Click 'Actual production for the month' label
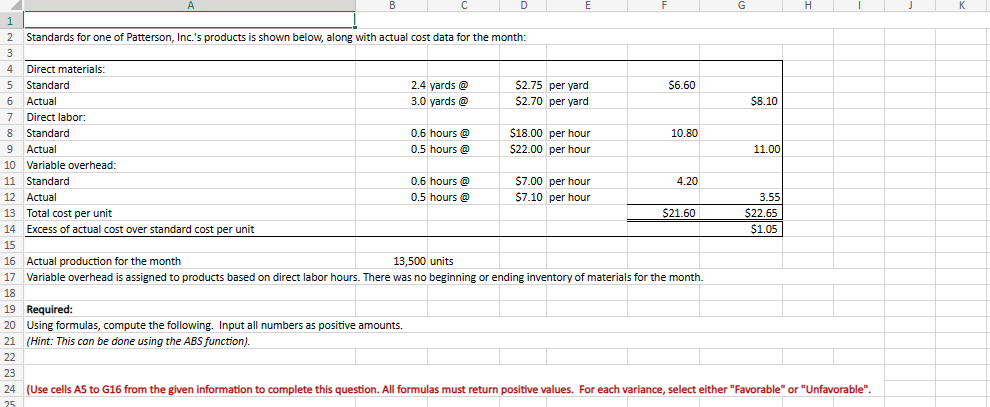The image size is (990, 407). coord(104,261)
